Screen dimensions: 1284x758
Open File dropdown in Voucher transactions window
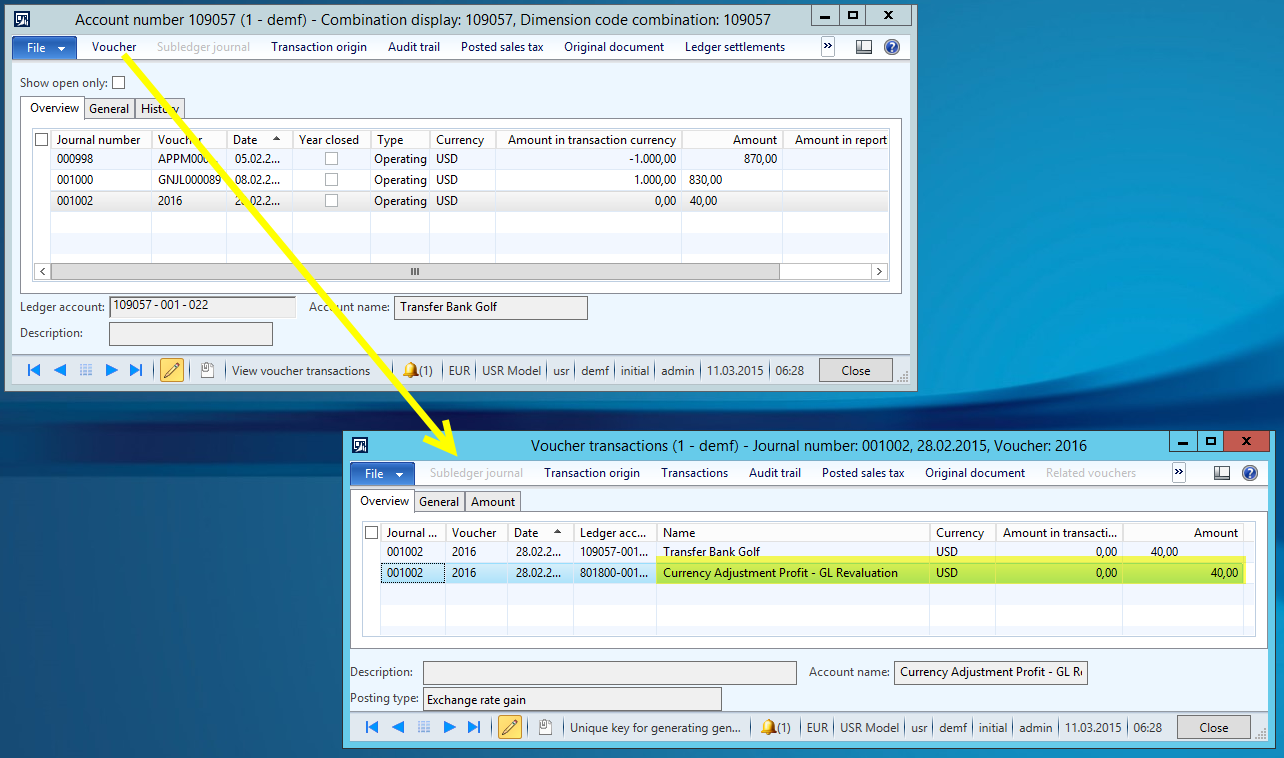point(383,473)
